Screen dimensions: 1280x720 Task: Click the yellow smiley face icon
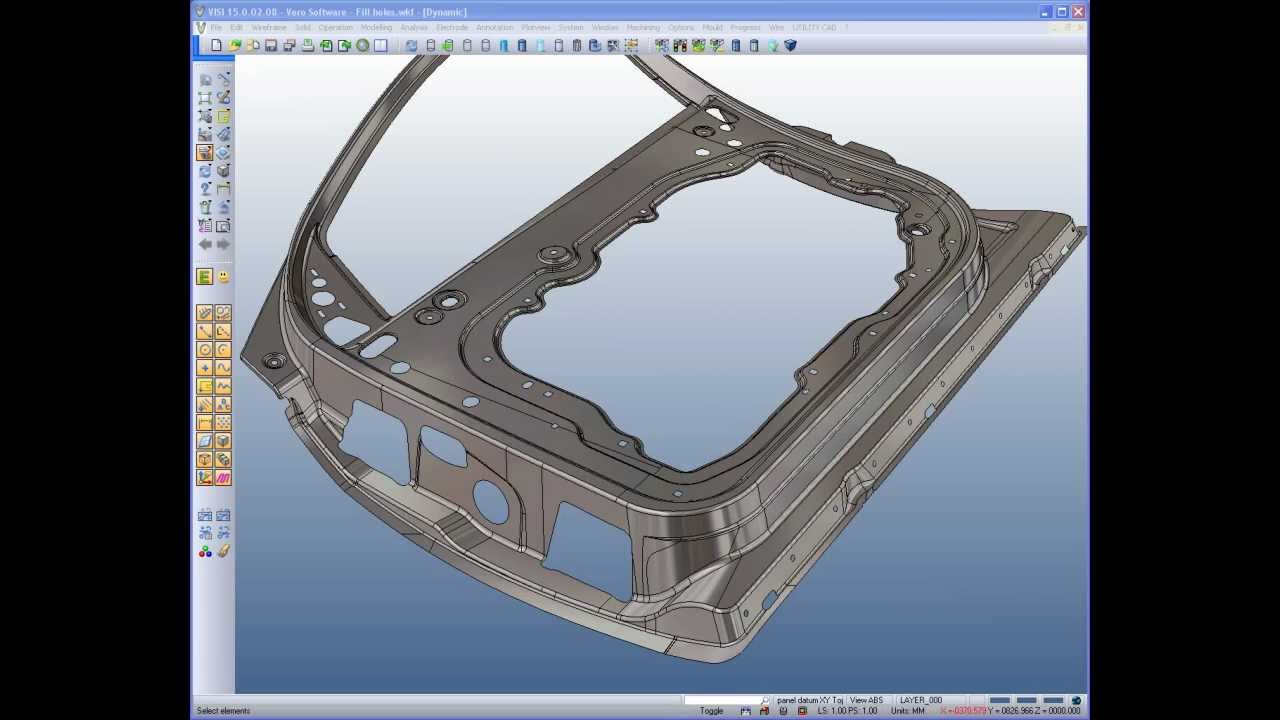tap(223, 277)
